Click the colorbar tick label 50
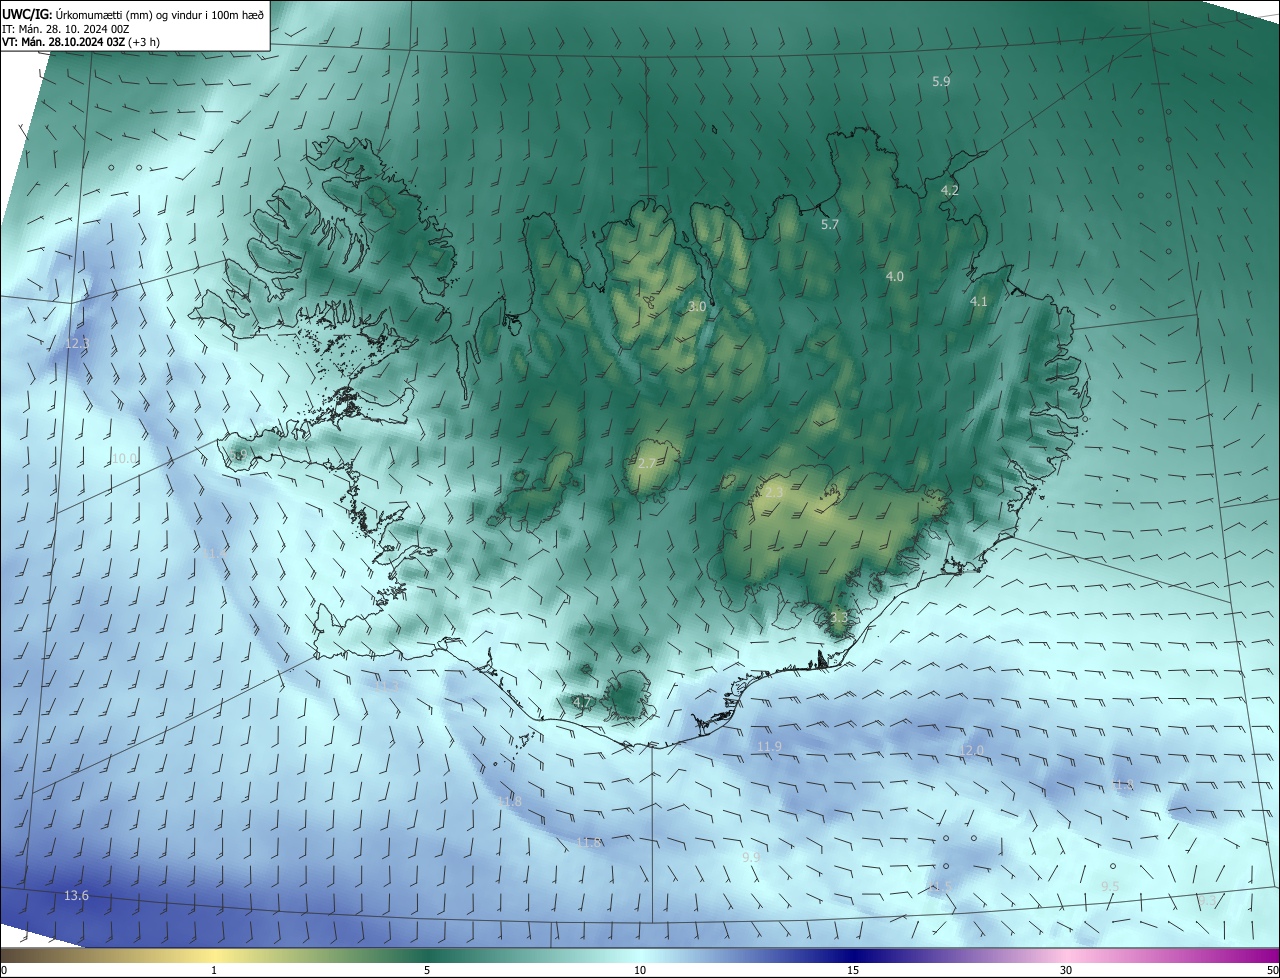The image size is (1280, 978). coord(1272,970)
